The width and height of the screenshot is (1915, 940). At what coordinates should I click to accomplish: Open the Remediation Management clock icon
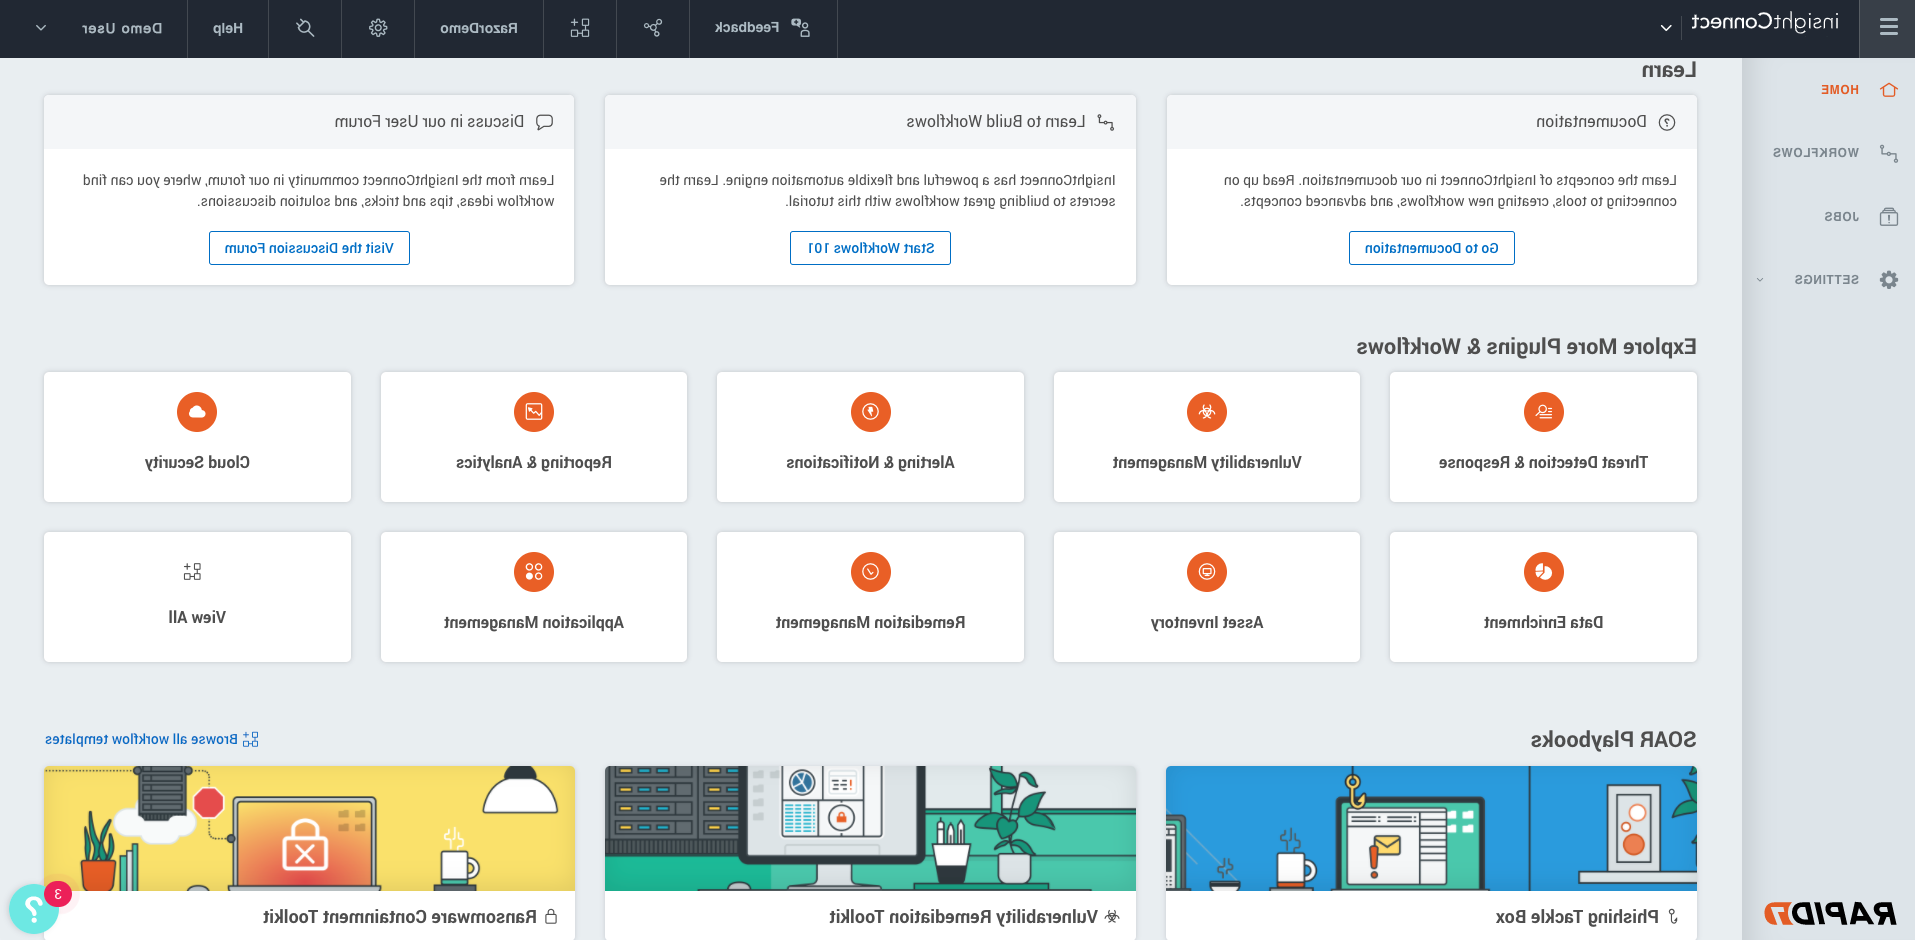click(871, 572)
